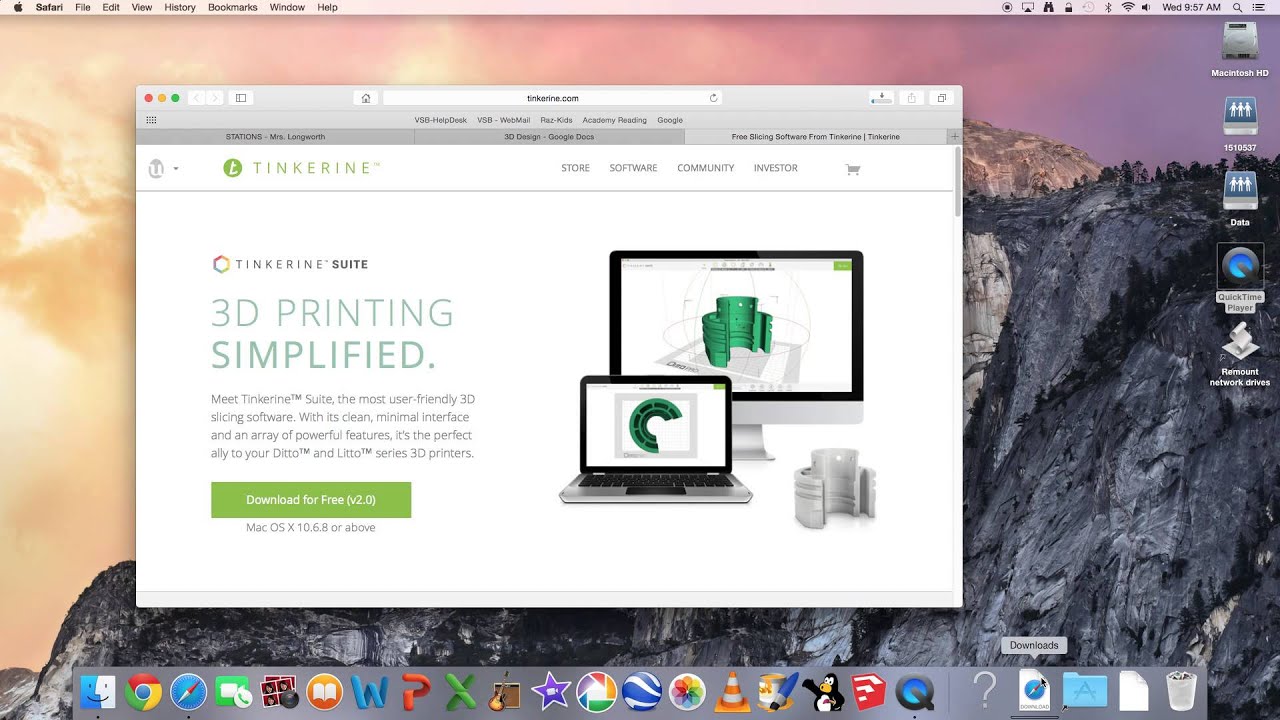Image resolution: width=1280 pixels, height=720 pixels.
Task: Open the History menu
Action: [180, 7]
